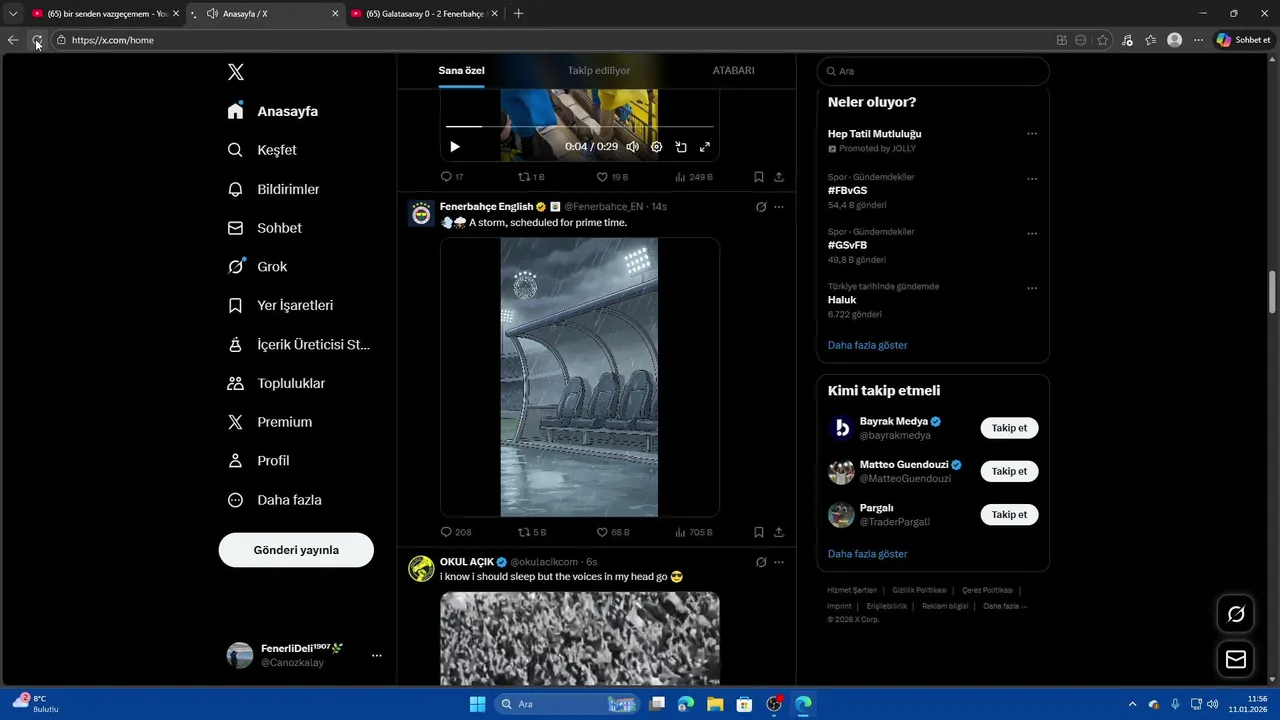Show more suggestions under Kimi takip etmeli
This screenshot has height=720, width=1280.
tap(867, 554)
